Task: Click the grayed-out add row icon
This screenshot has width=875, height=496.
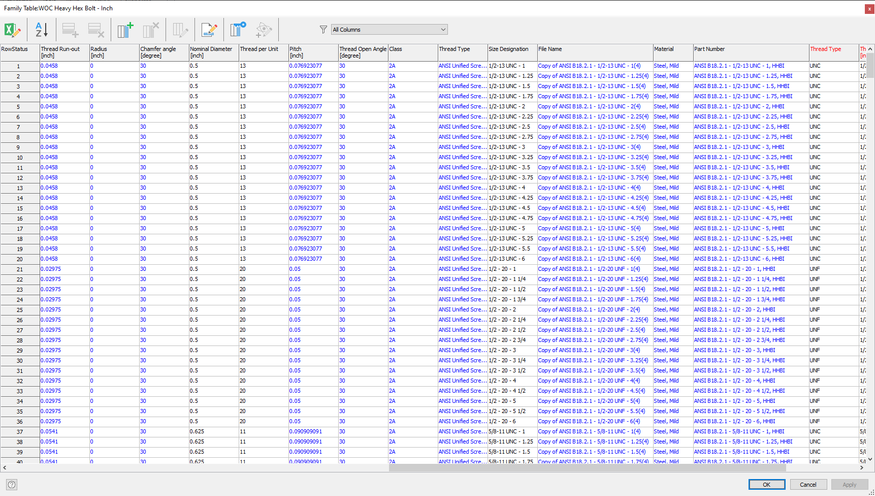Action: tap(70, 30)
